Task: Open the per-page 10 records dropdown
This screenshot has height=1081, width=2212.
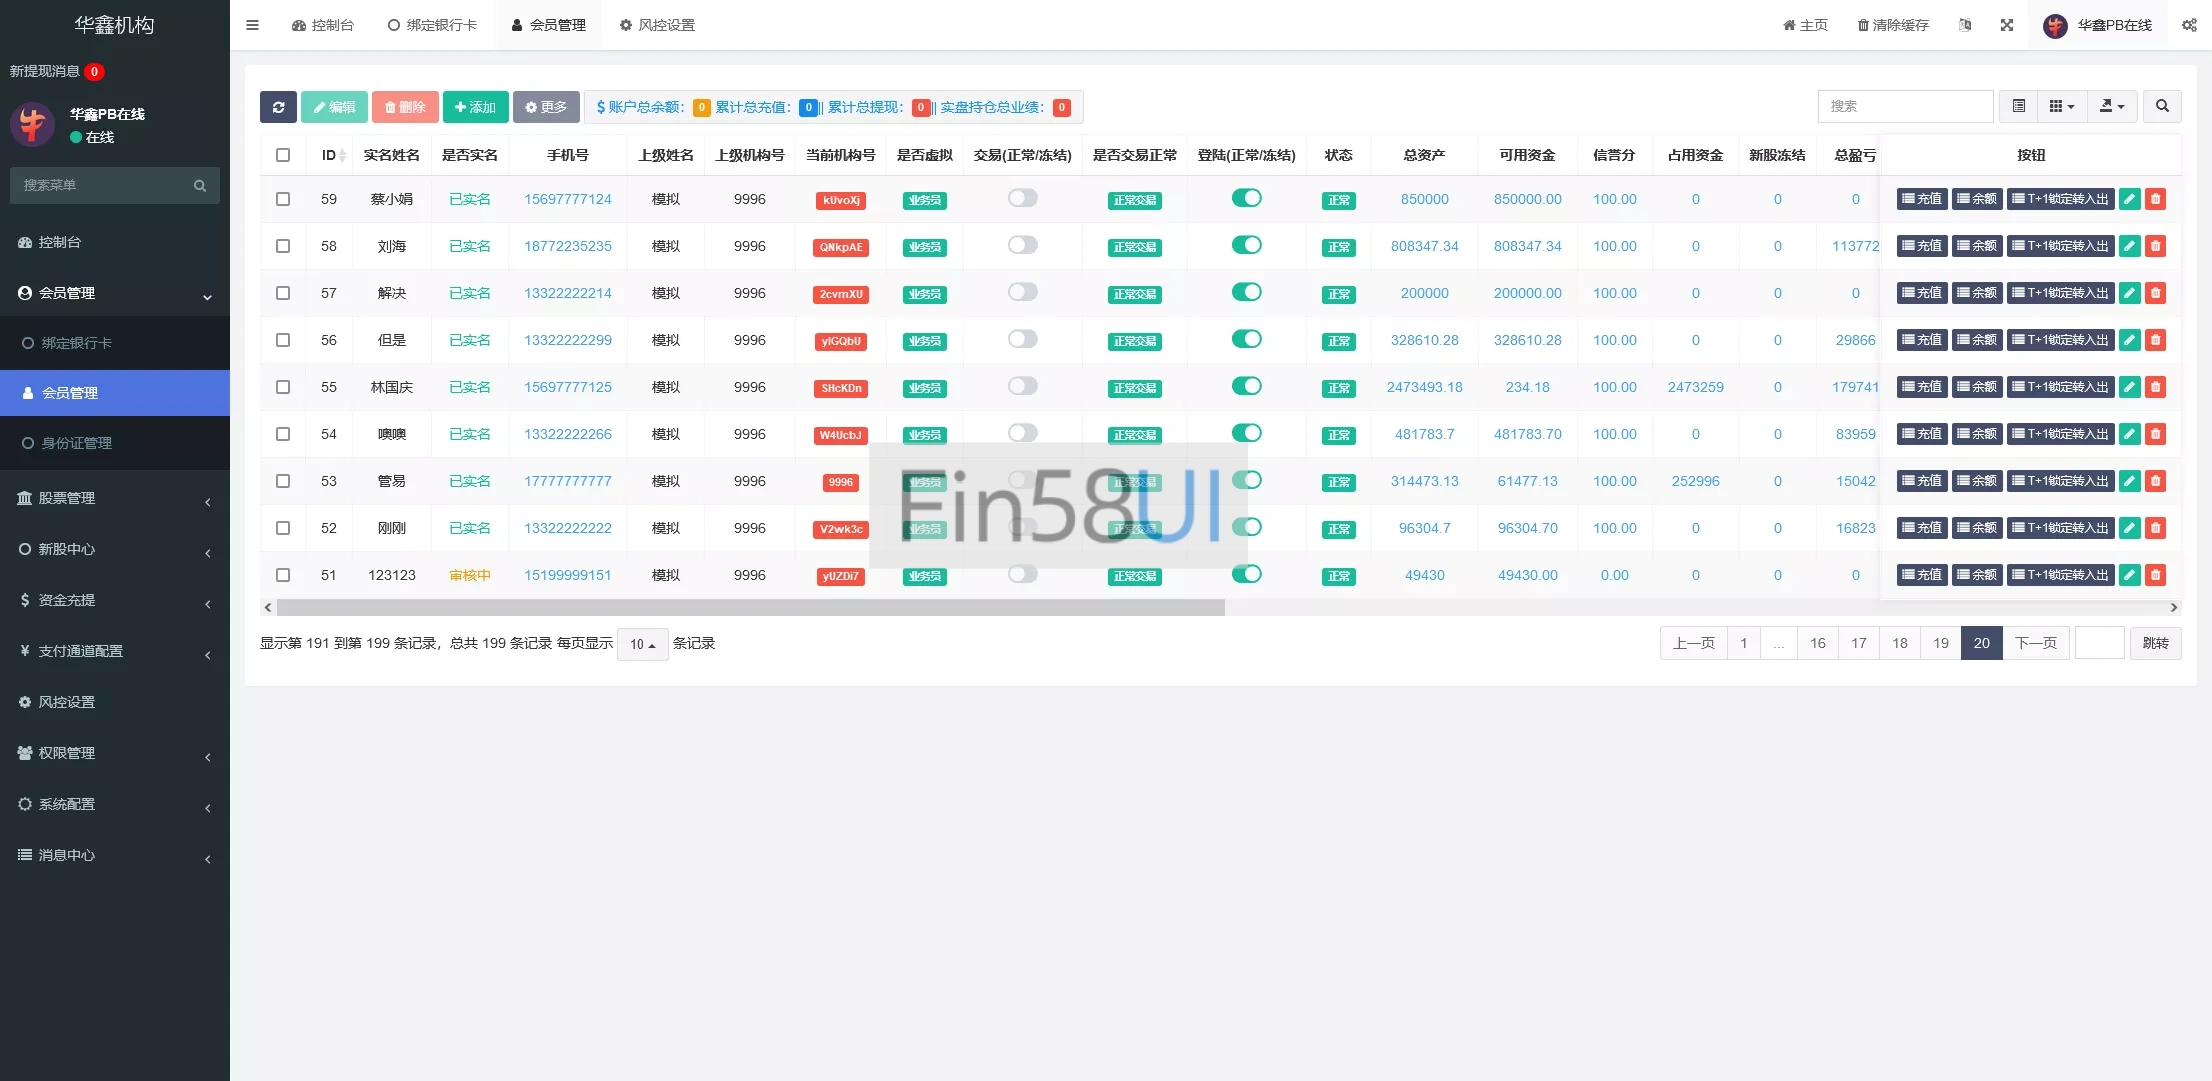Action: pyautogui.click(x=642, y=644)
